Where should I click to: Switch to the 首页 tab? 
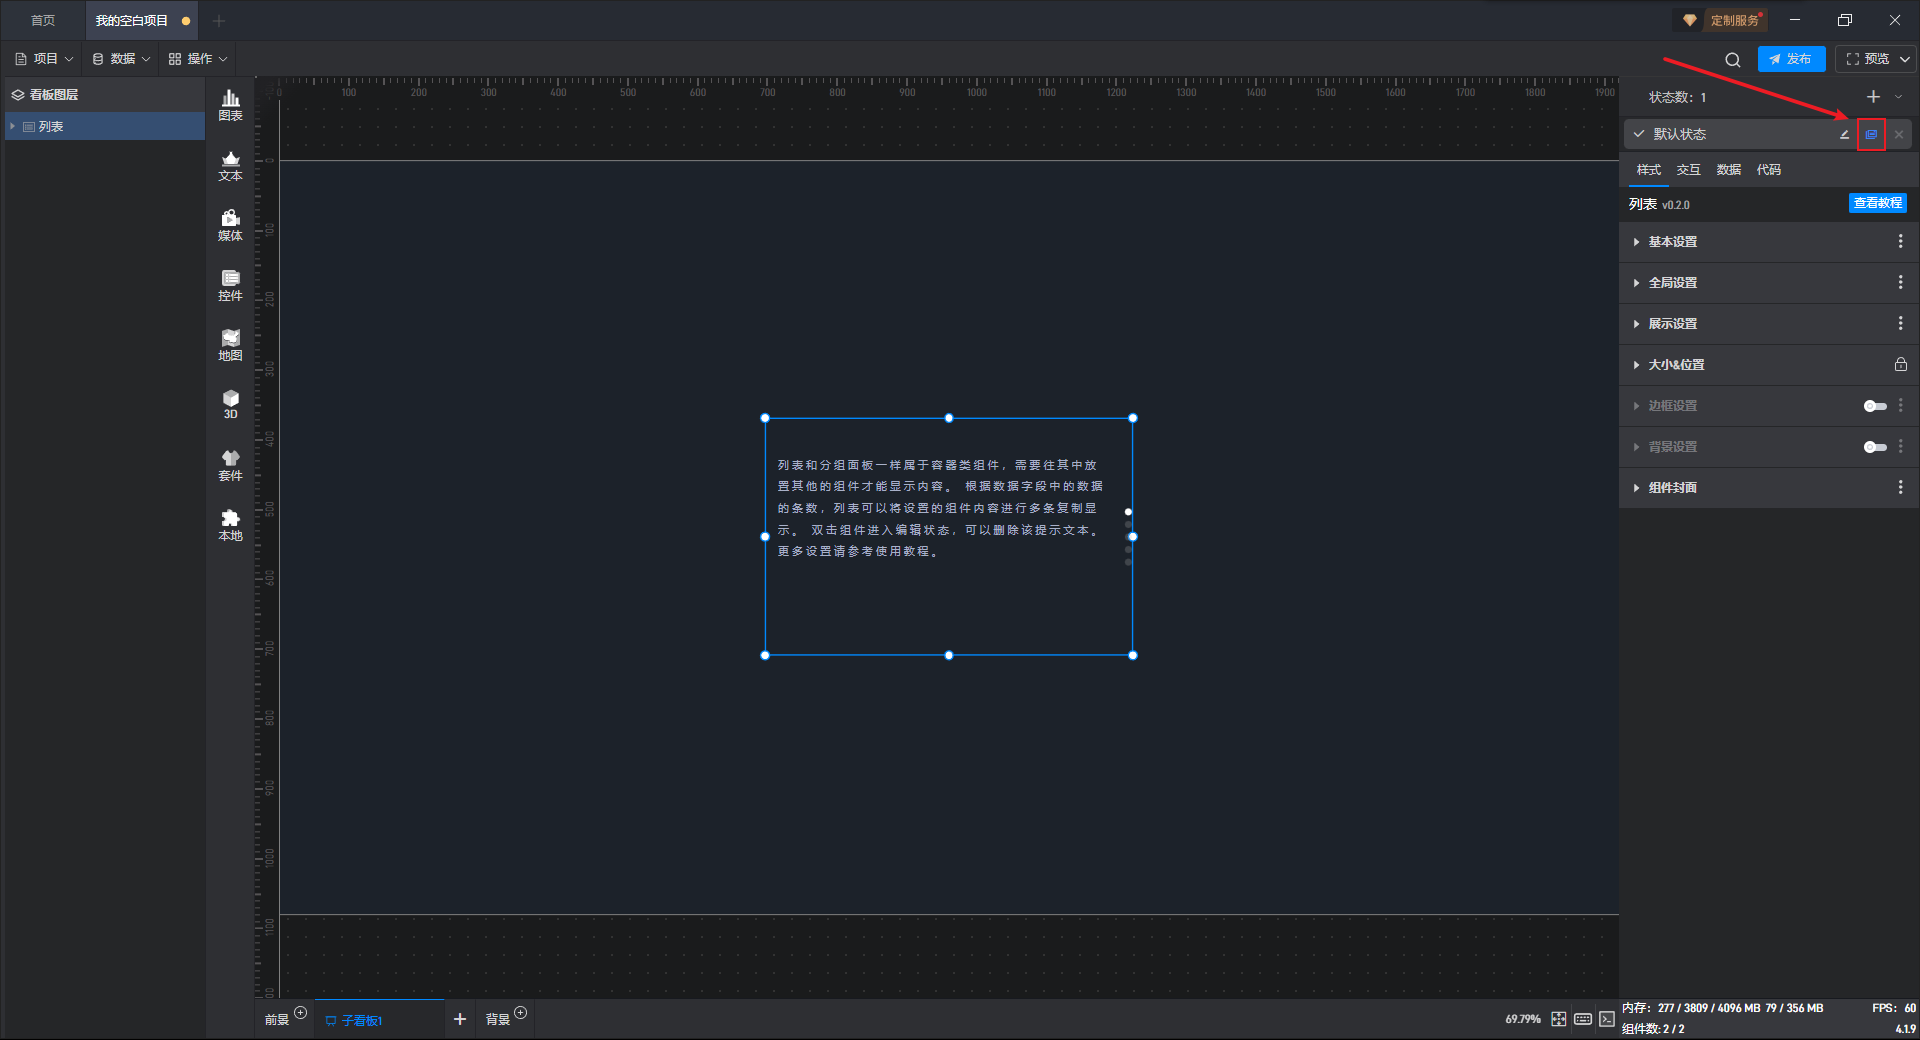click(x=43, y=20)
